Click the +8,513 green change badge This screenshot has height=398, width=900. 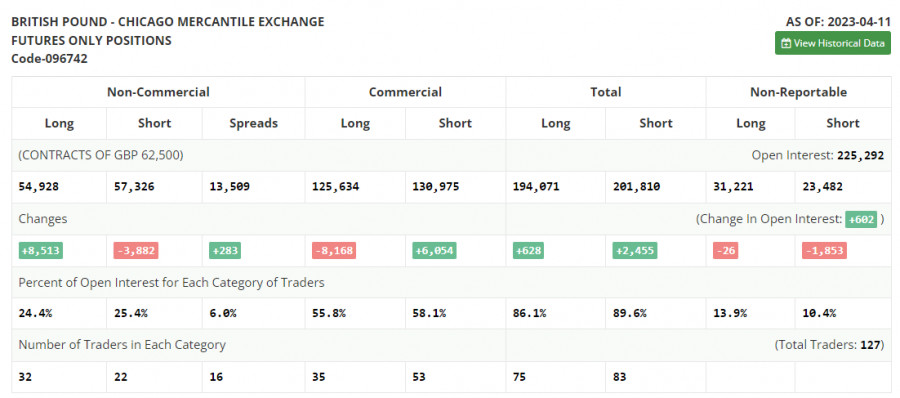pos(40,251)
